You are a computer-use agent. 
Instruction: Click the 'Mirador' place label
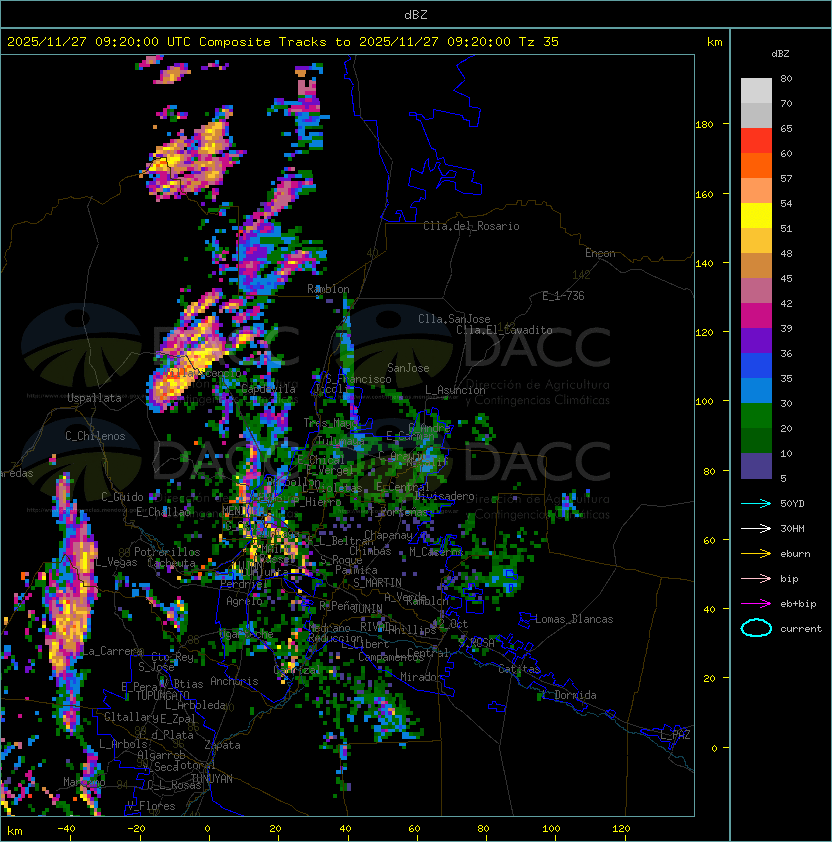421,677
